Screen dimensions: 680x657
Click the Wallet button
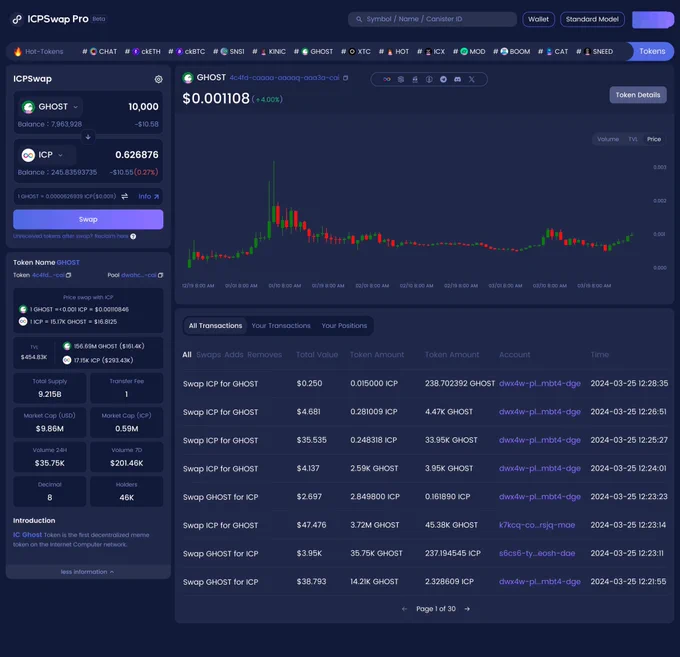click(538, 19)
